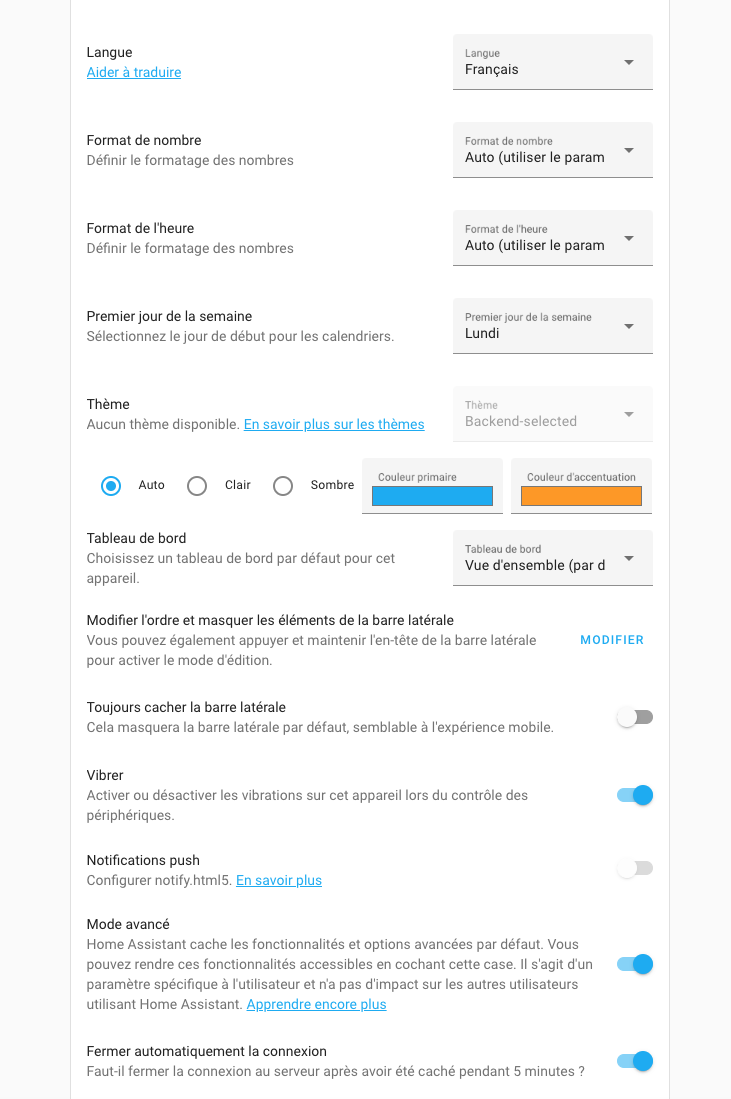Pick the blue Couleur primaire swatch
This screenshot has height=1099, width=731.
click(432, 496)
